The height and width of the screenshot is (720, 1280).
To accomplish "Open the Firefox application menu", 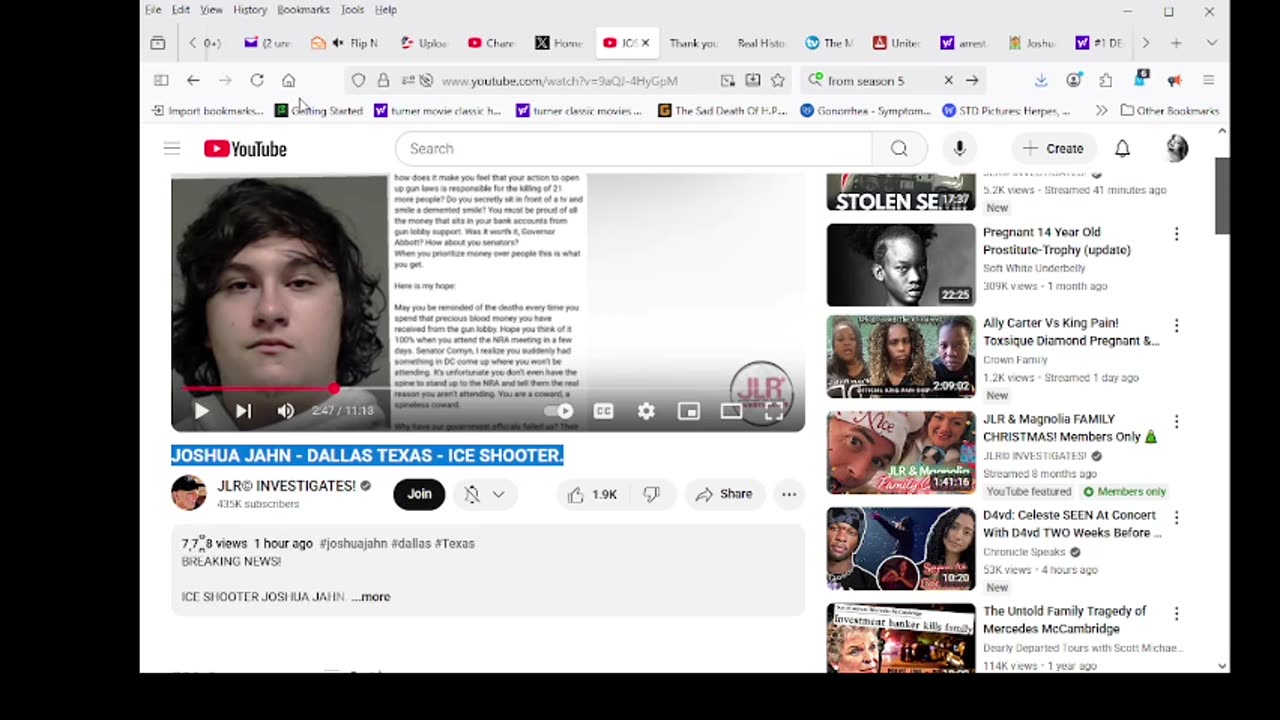I will 1208,80.
